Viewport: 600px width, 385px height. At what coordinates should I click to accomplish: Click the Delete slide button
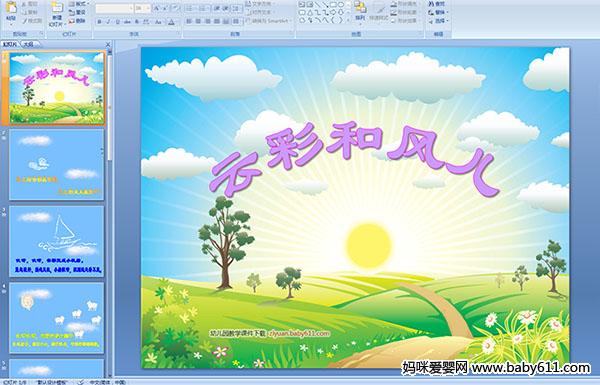click(77, 21)
